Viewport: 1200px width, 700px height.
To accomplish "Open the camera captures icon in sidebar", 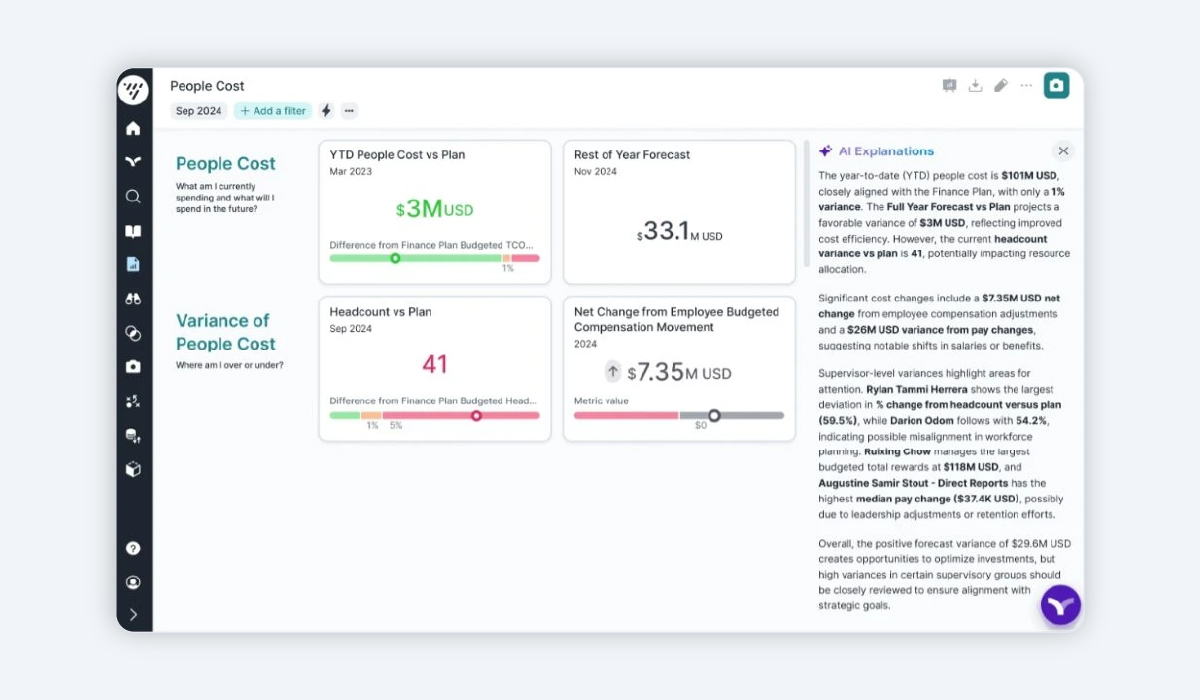I will (x=133, y=367).
